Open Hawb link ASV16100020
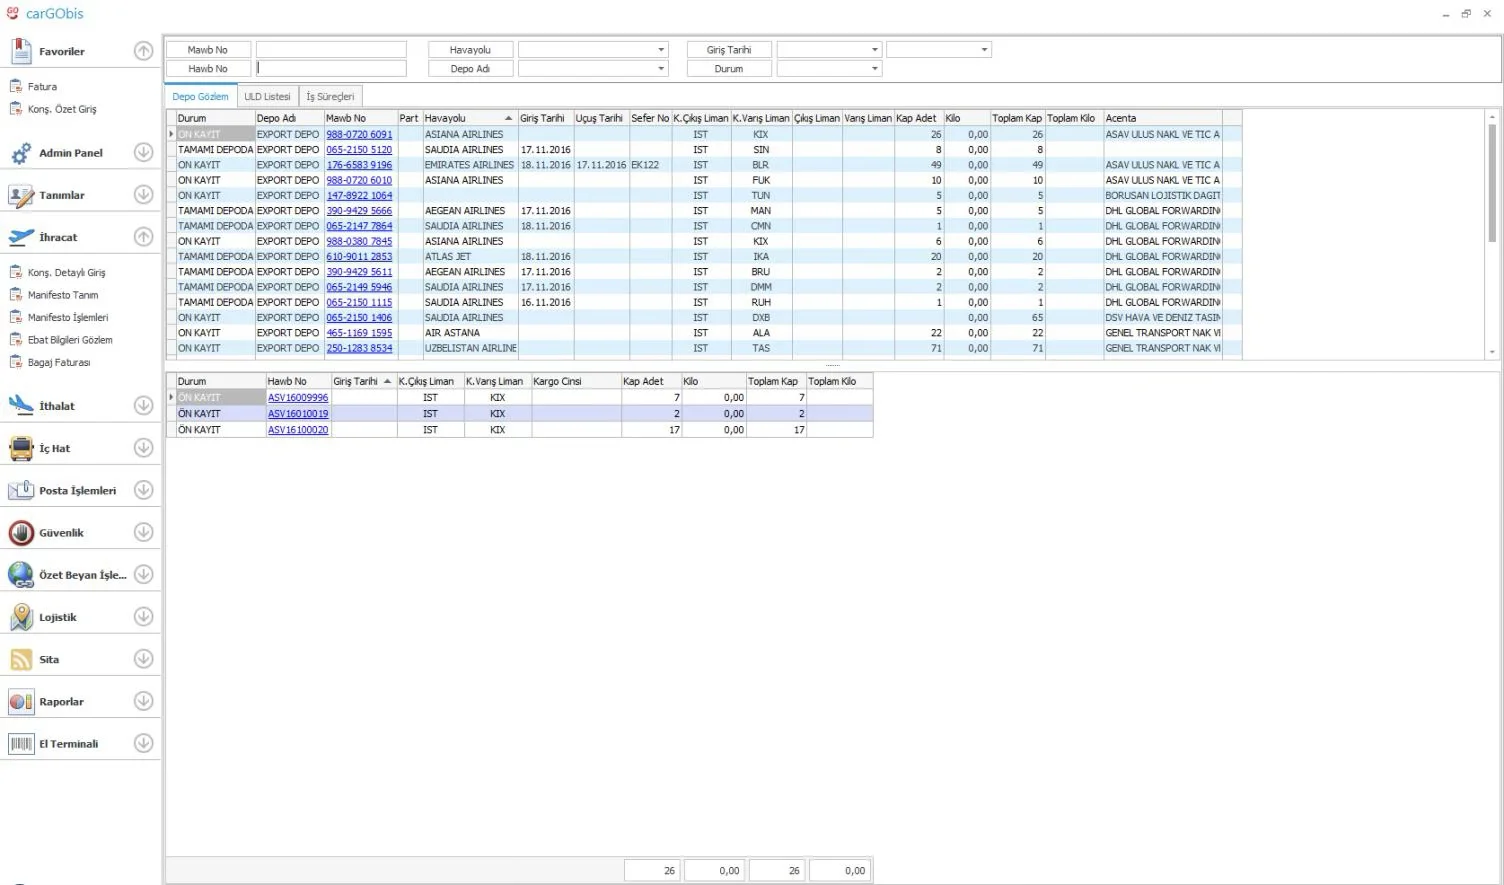Image resolution: width=1504 pixels, height=885 pixels. [298, 430]
